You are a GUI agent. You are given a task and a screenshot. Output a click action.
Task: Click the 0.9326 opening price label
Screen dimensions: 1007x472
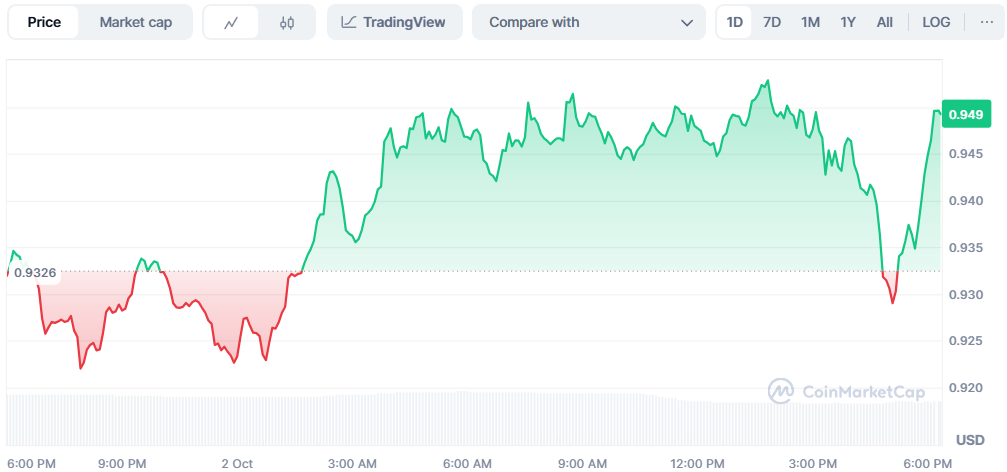coord(35,273)
